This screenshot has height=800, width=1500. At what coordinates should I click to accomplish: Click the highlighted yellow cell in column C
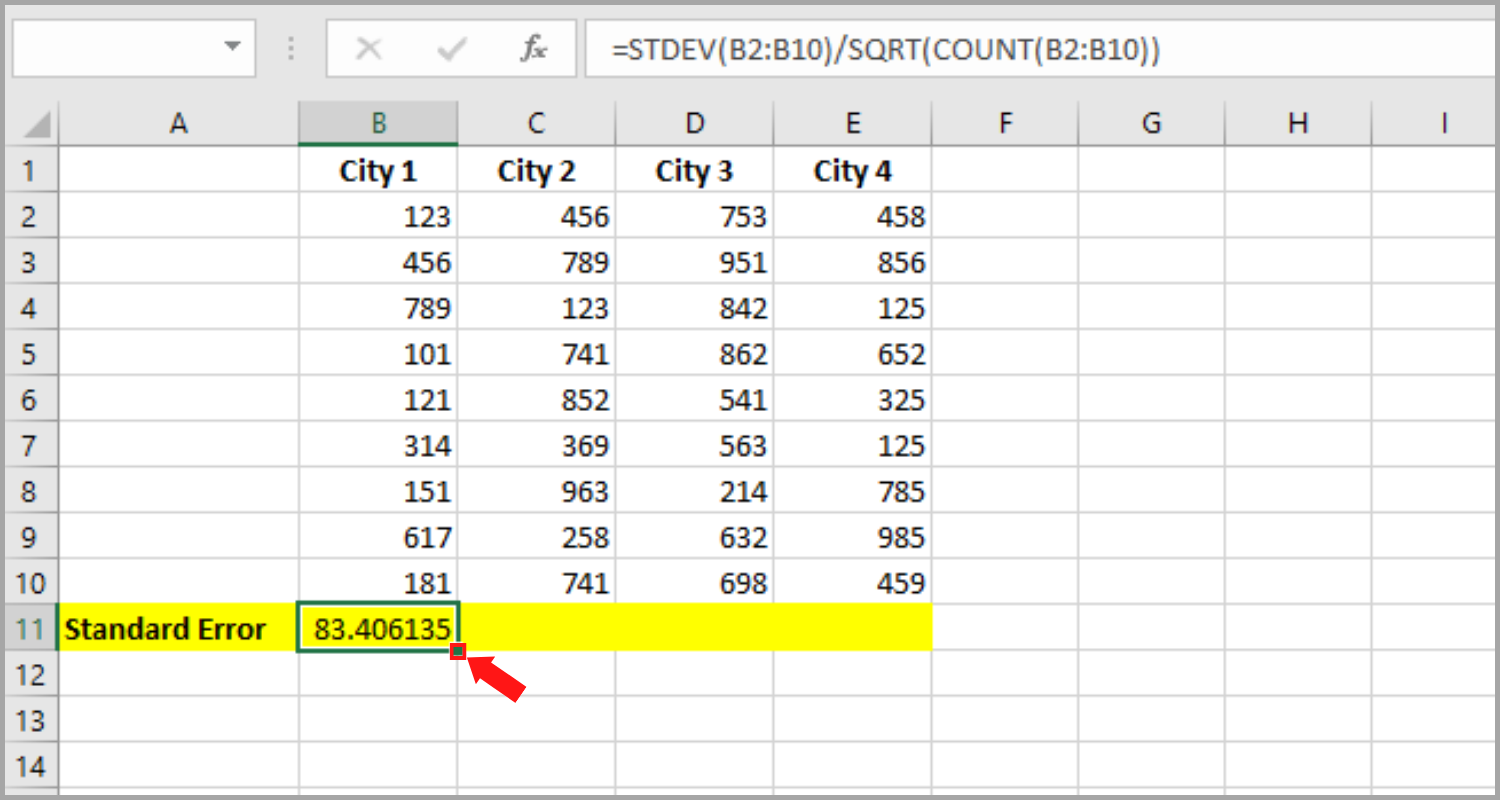536,628
